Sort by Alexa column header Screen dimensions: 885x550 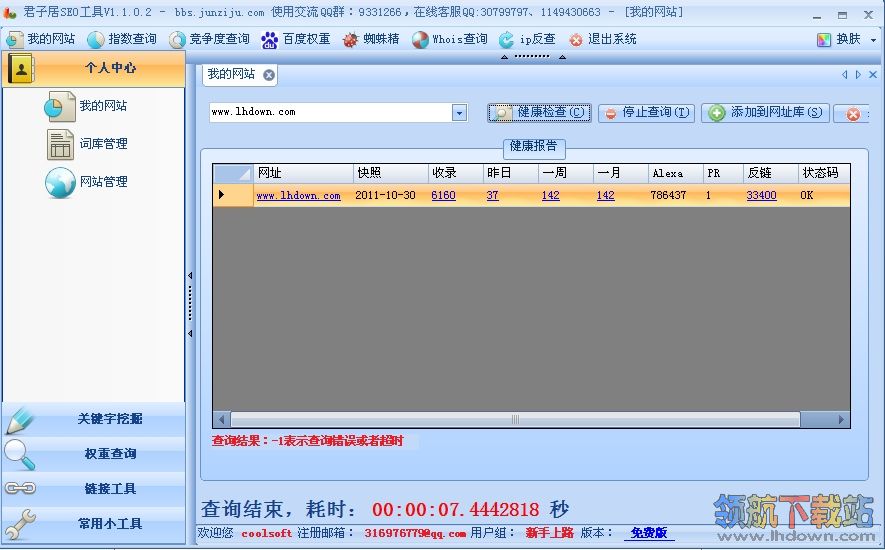676,173
